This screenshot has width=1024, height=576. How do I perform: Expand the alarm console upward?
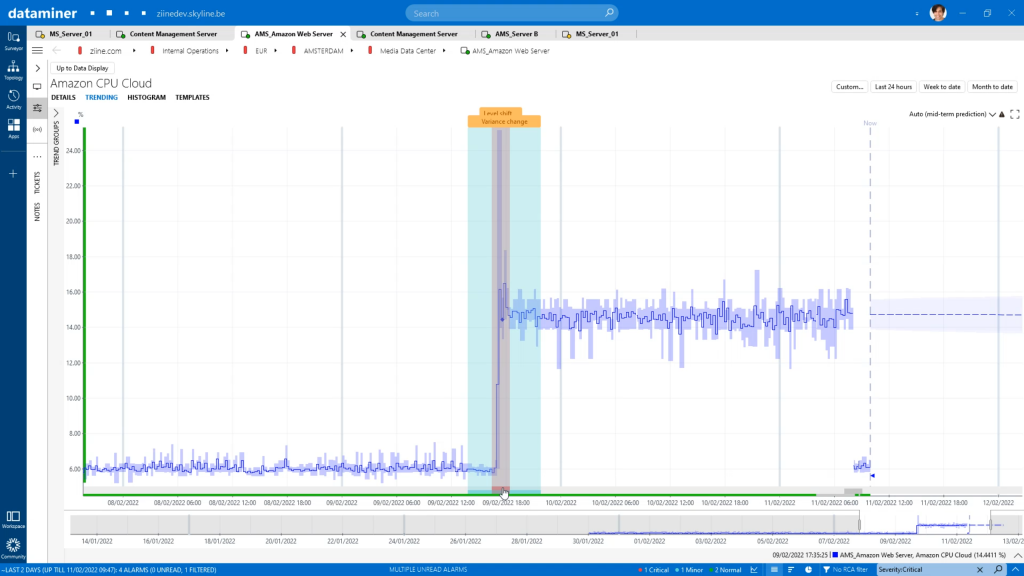[x=1016, y=569]
